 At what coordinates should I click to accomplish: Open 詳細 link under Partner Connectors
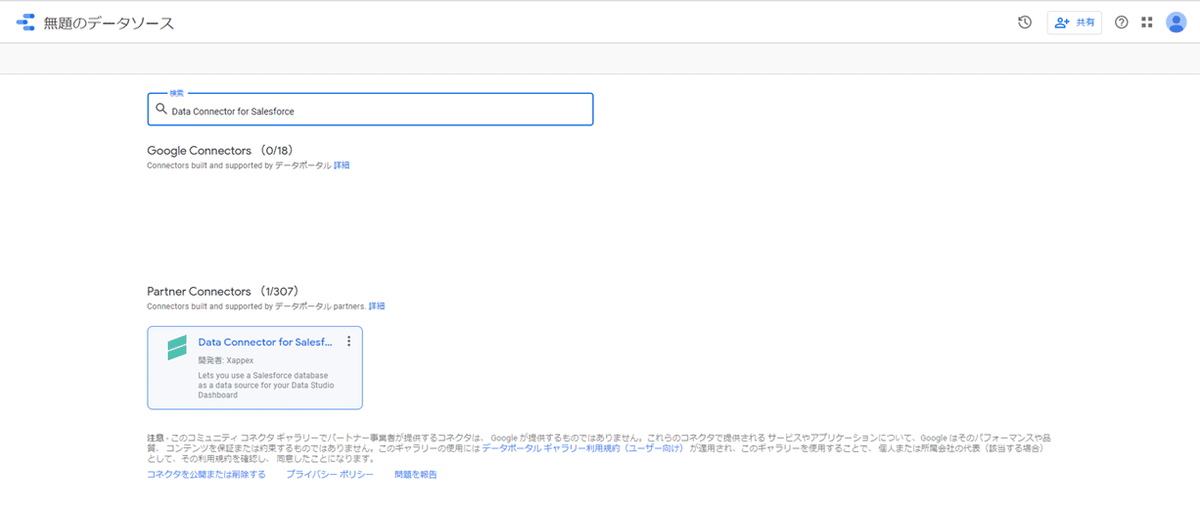pyautogui.click(x=376, y=306)
